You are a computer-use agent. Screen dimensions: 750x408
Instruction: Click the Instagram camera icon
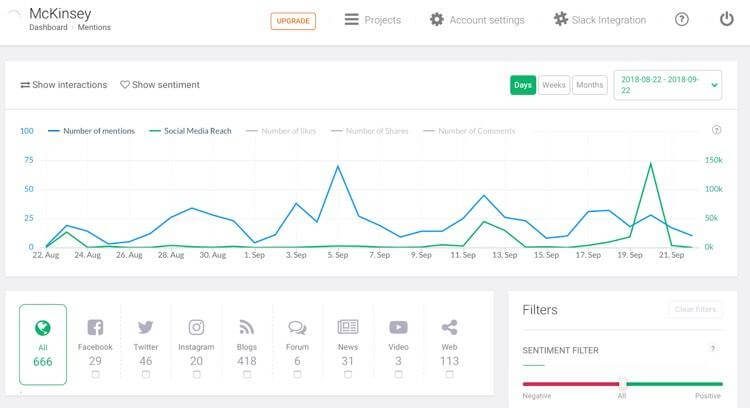196,328
